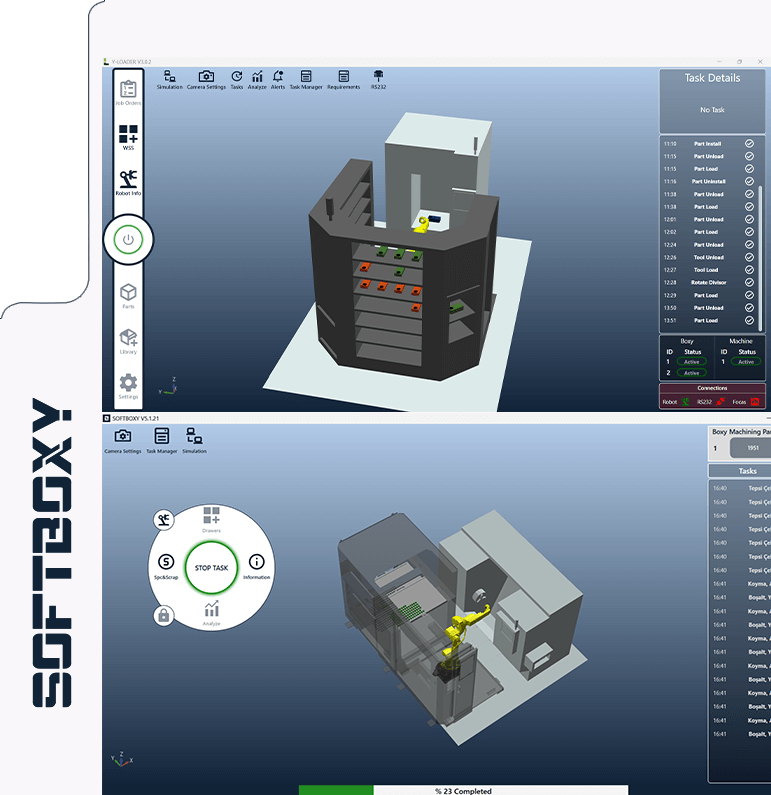Open the Robot Info panel in the sidebar

pos(128,182)
